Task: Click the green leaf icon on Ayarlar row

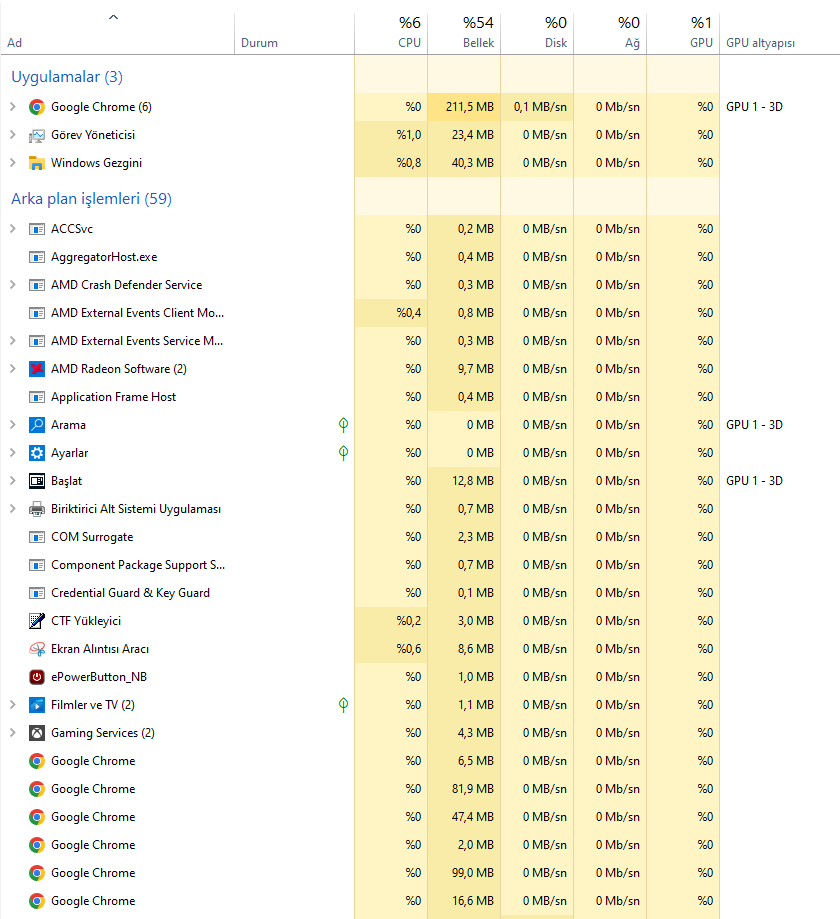Action: [344, 453]
